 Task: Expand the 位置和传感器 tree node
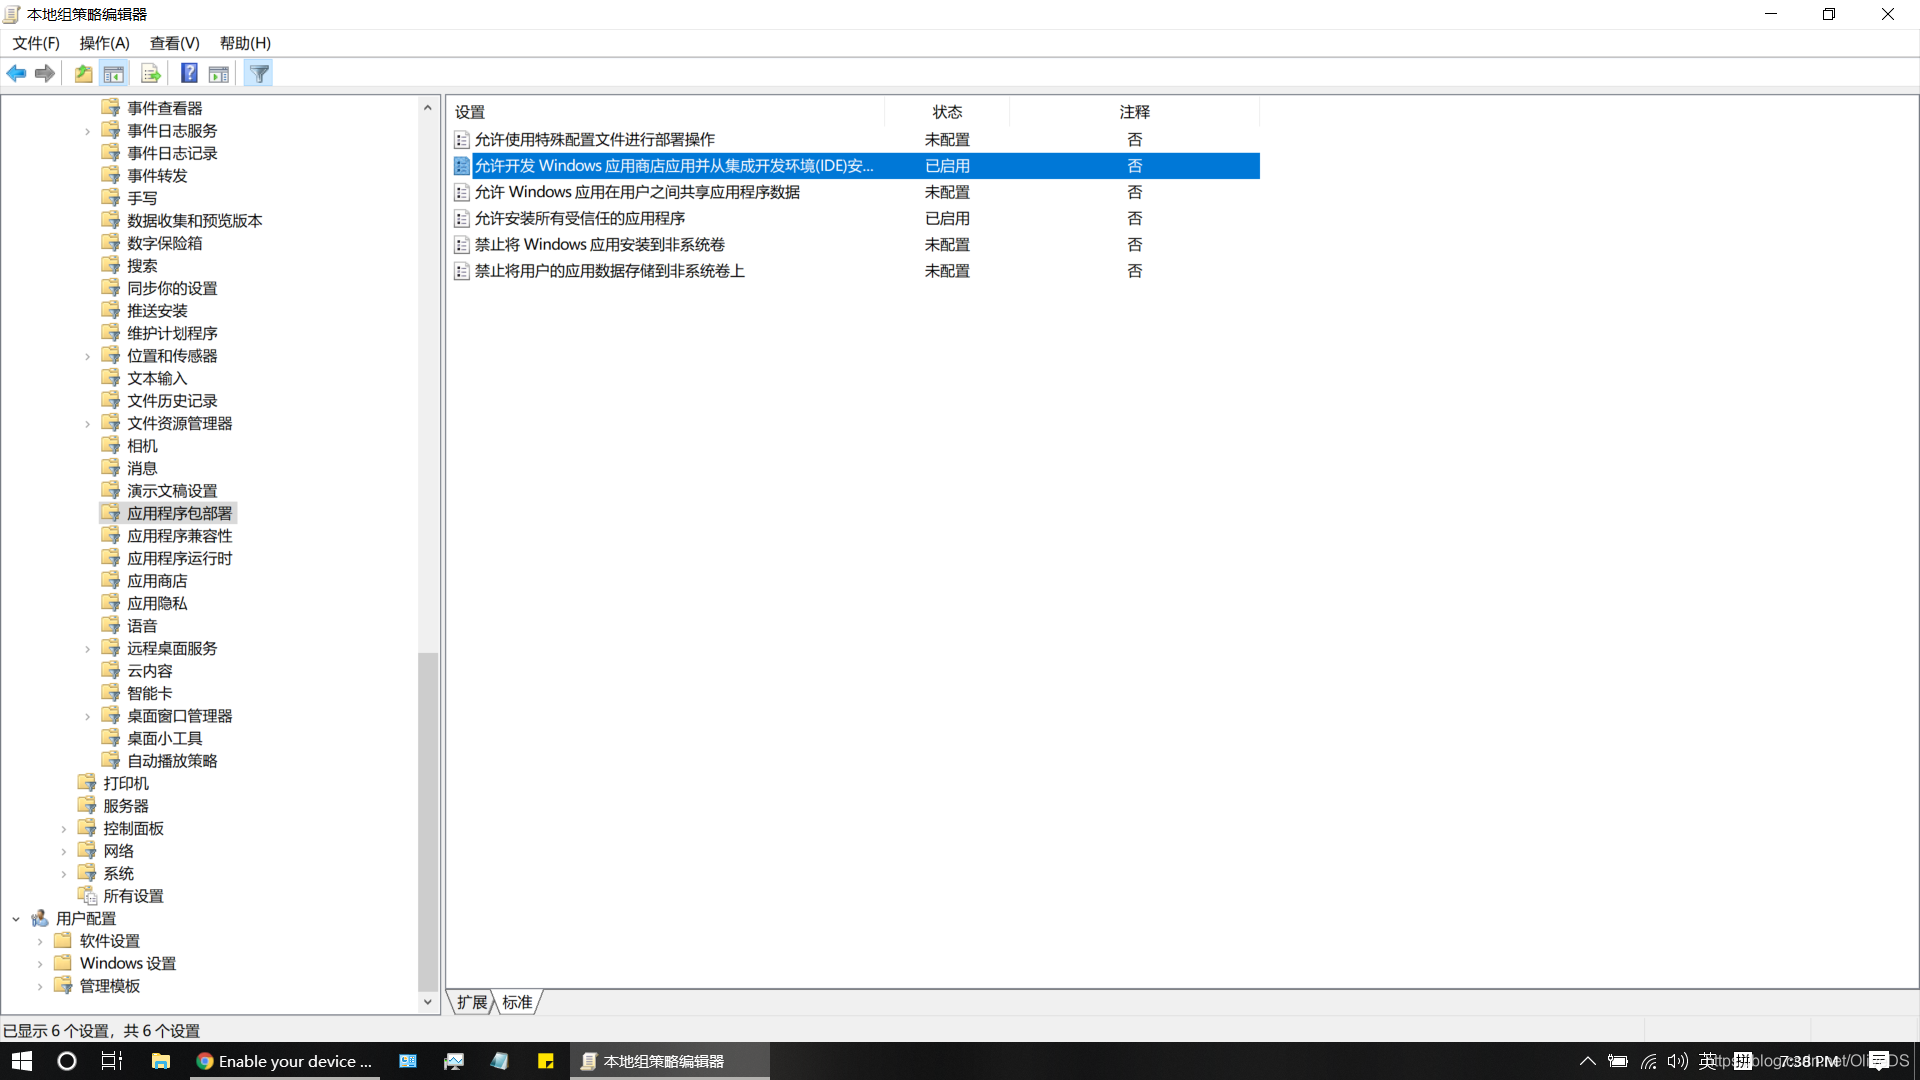pos(87,356)
